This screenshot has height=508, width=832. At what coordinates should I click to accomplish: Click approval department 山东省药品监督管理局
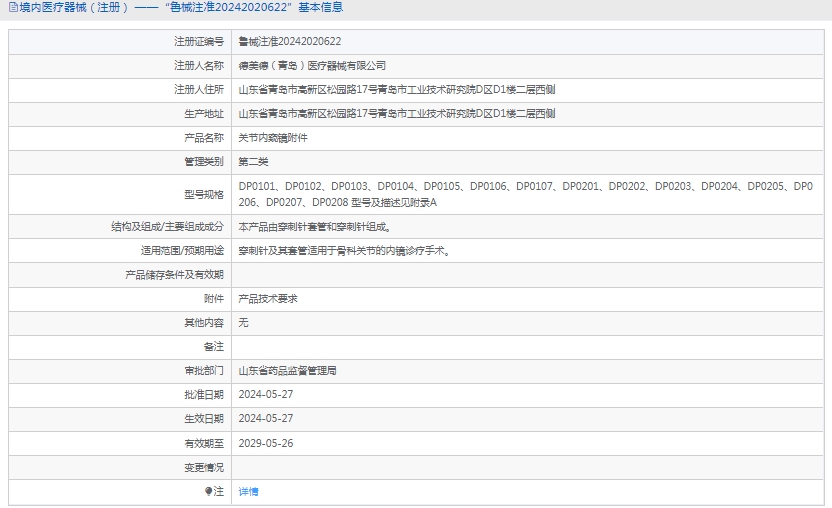click(x=287, y=371)
